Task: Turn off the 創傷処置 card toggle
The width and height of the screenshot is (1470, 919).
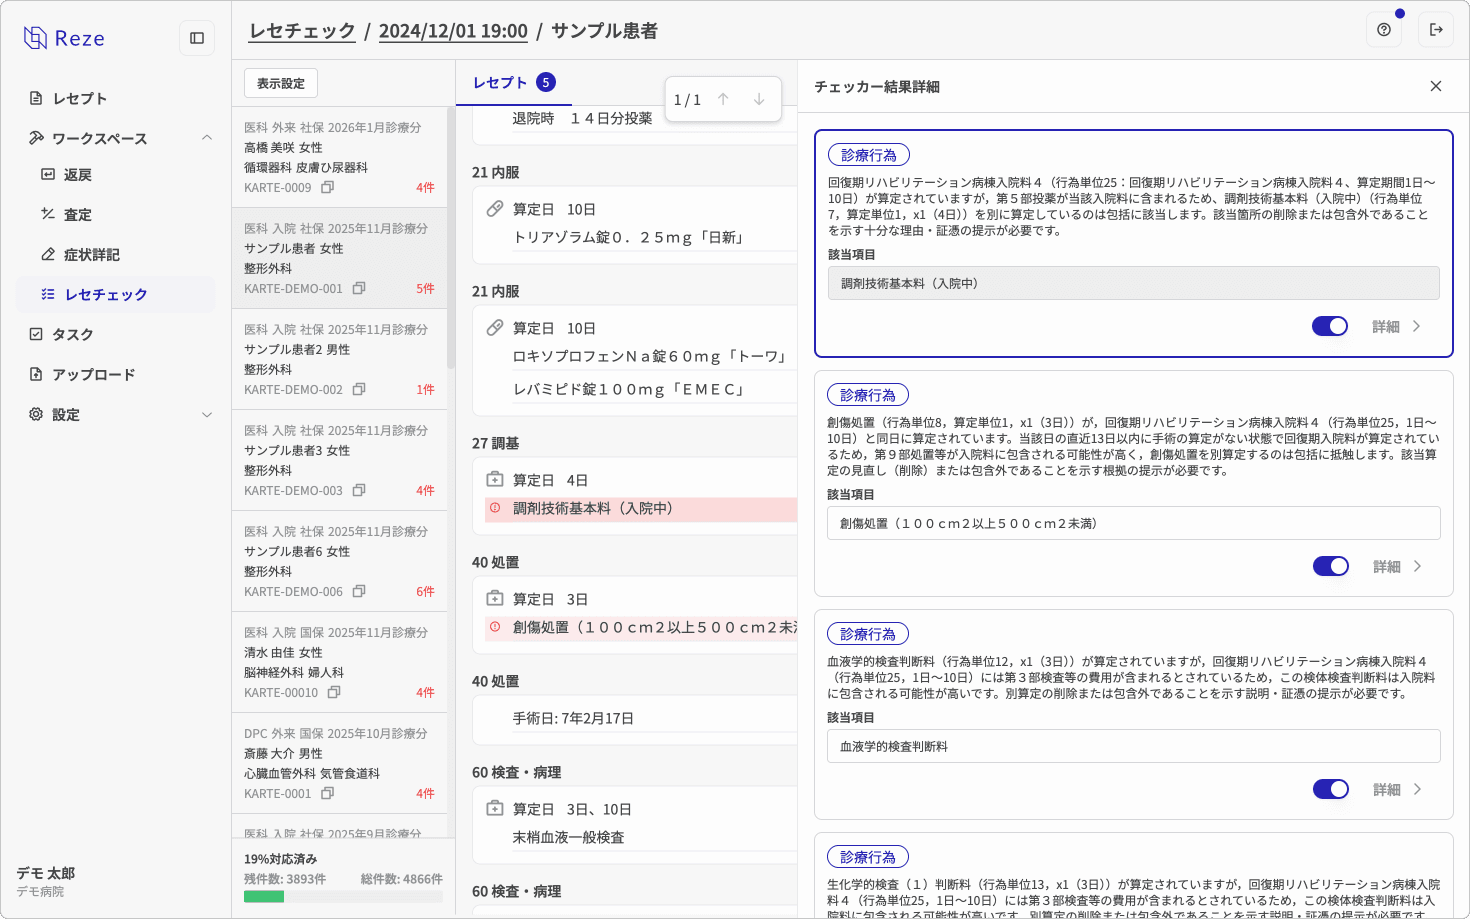Action: 1331,566
